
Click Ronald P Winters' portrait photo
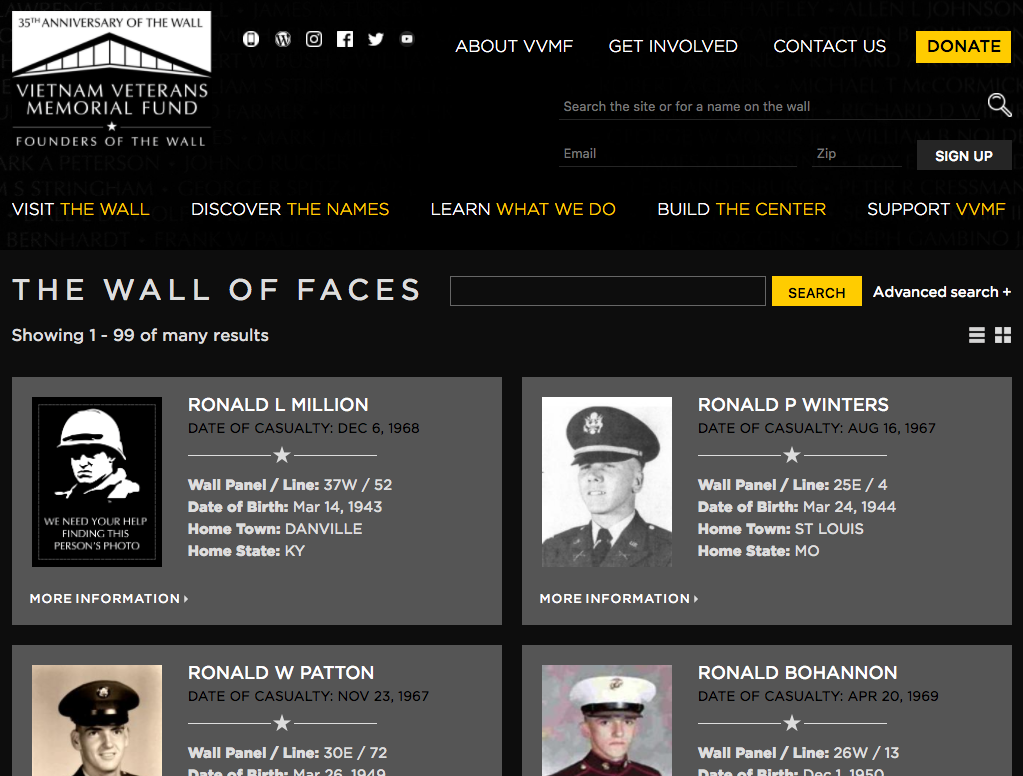[x=607, y=482]
